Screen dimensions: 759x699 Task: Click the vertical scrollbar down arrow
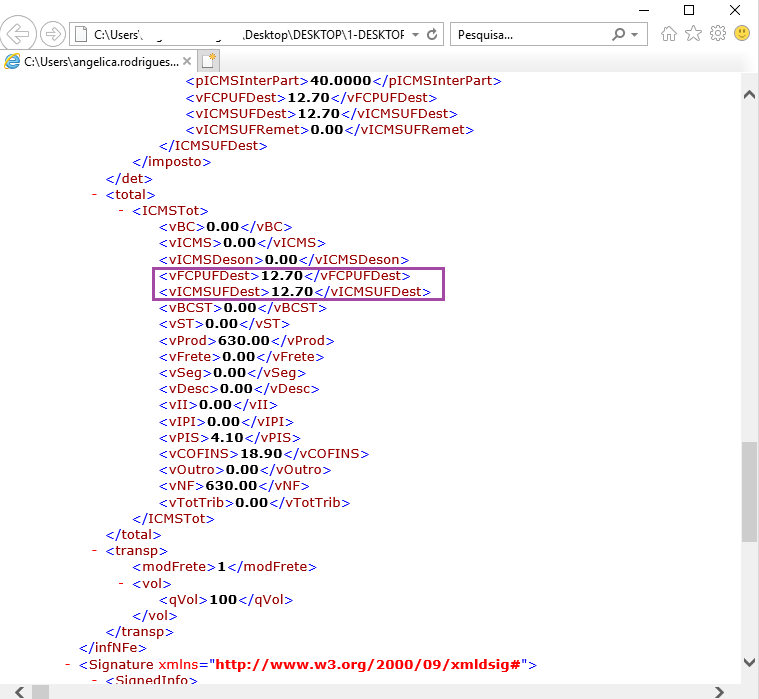pyautogui.click(x=749, y=662)
